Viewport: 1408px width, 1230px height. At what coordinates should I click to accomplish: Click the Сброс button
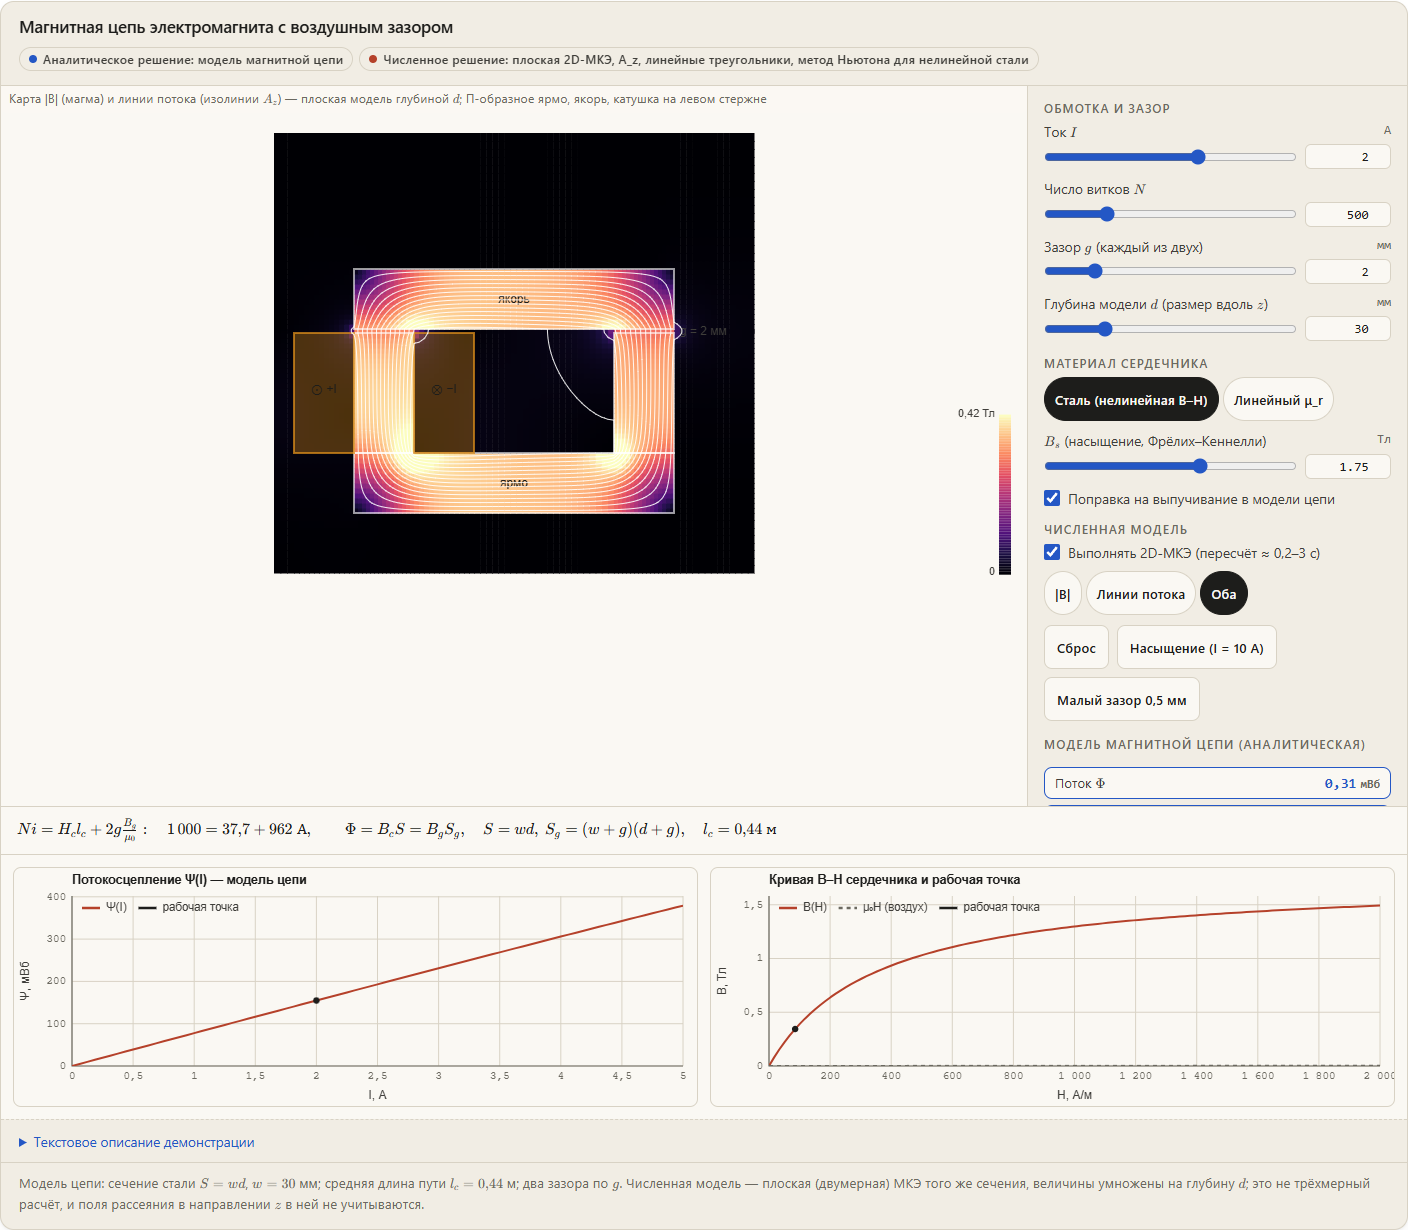tap(1076, 648)
